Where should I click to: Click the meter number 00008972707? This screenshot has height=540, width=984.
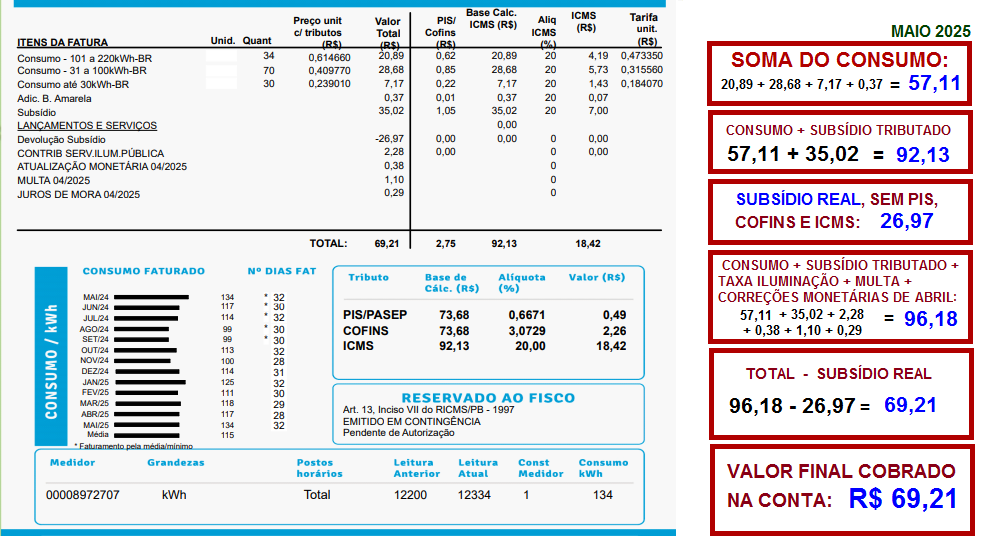pyautogui.click(x=83, y=495)
